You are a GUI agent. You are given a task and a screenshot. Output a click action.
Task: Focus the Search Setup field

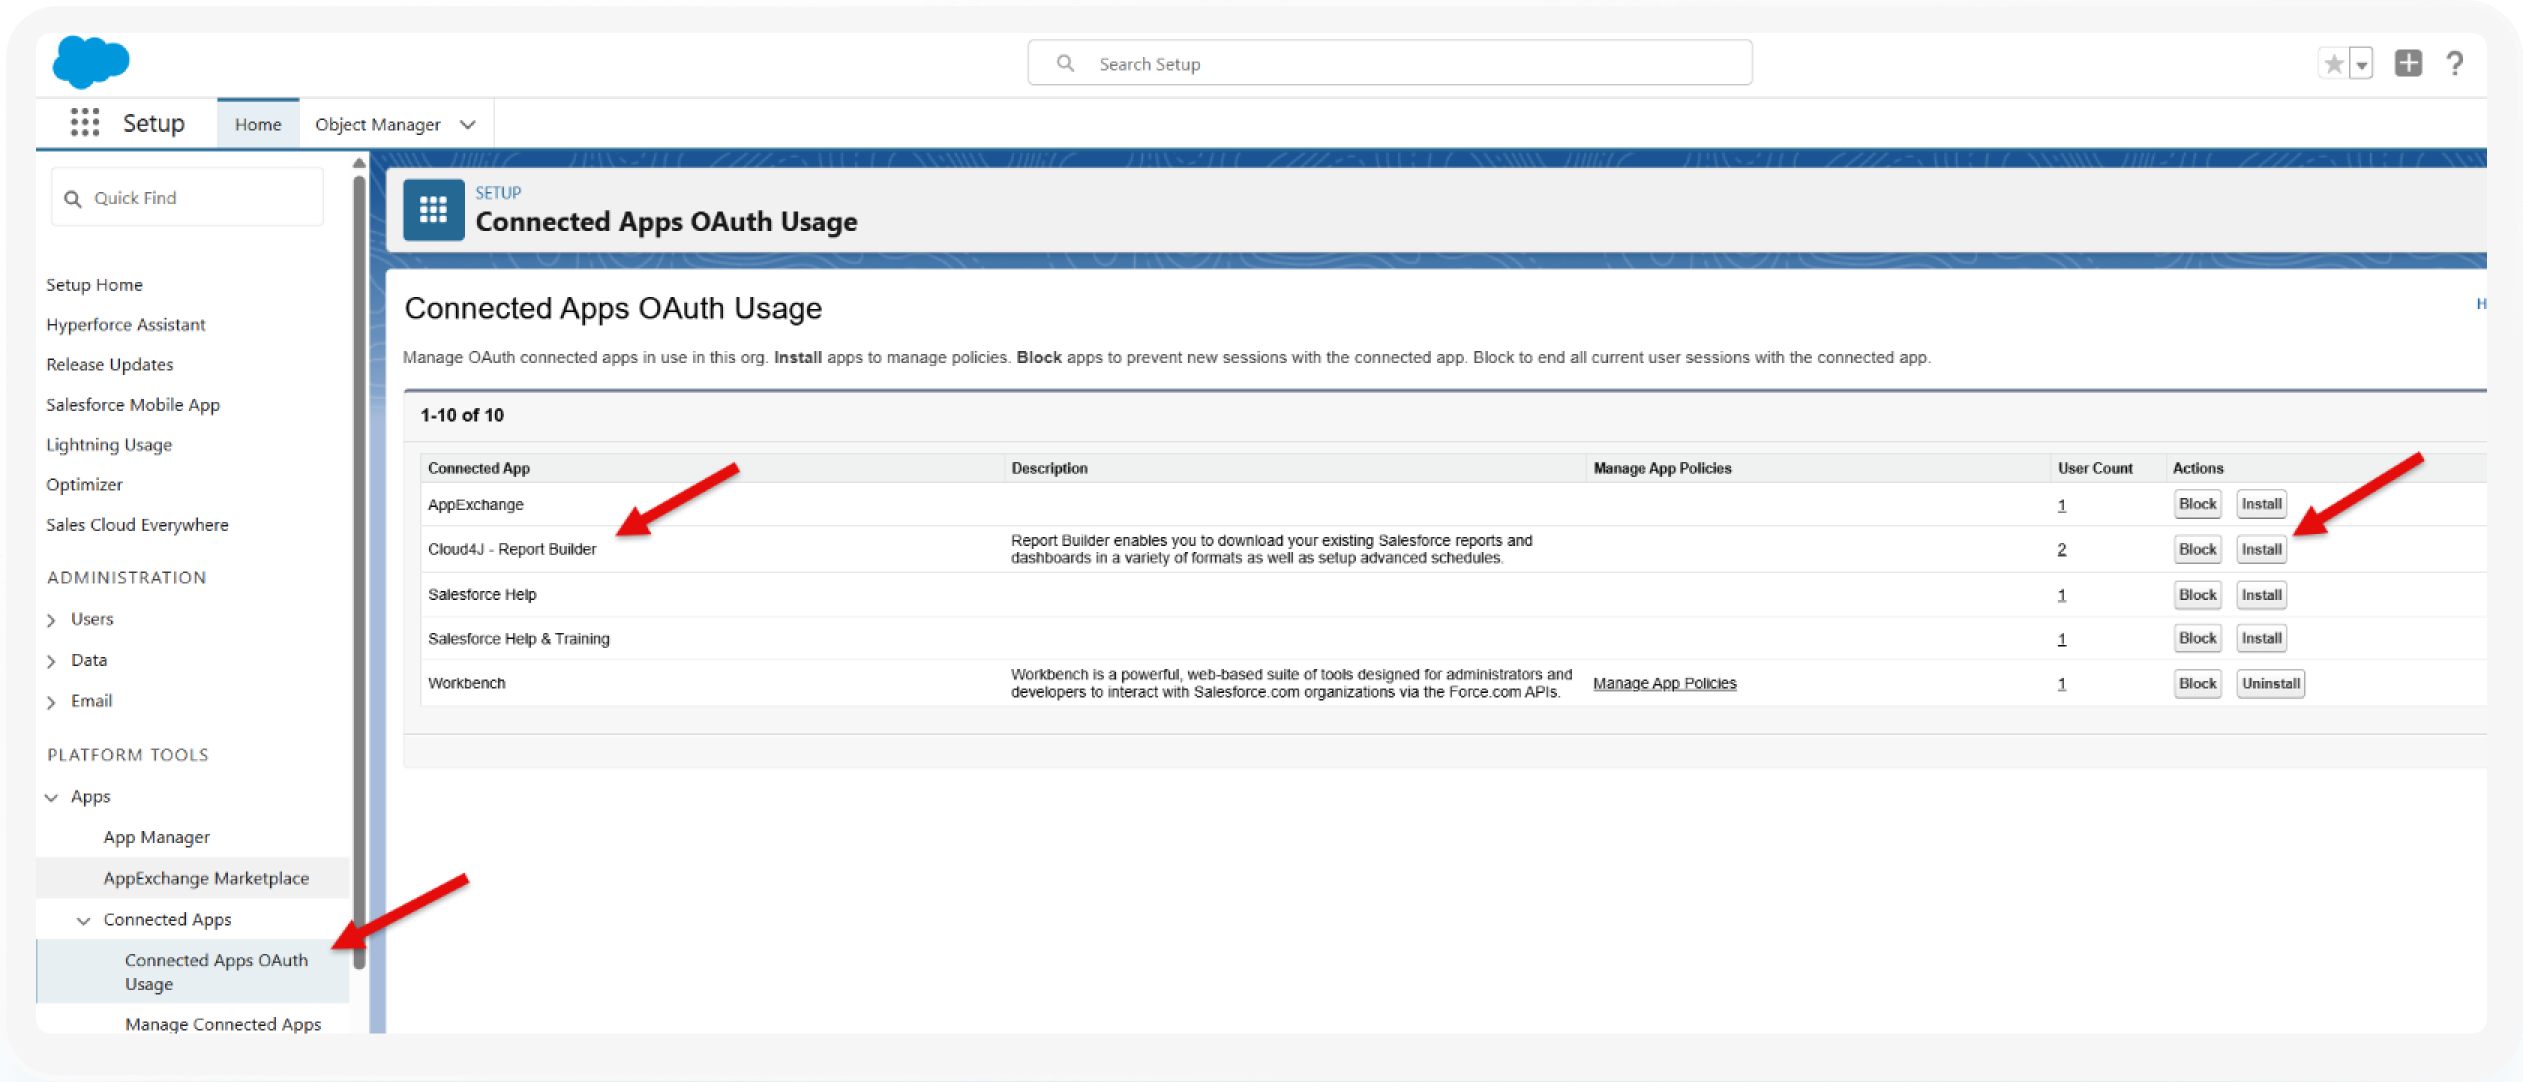(x=1390, y=63)
